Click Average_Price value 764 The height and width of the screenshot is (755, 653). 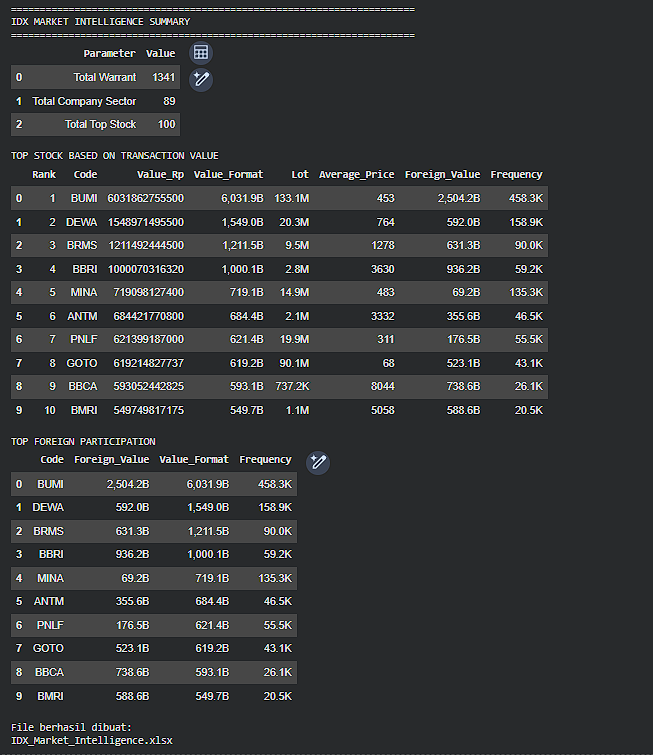coord(386,222)
